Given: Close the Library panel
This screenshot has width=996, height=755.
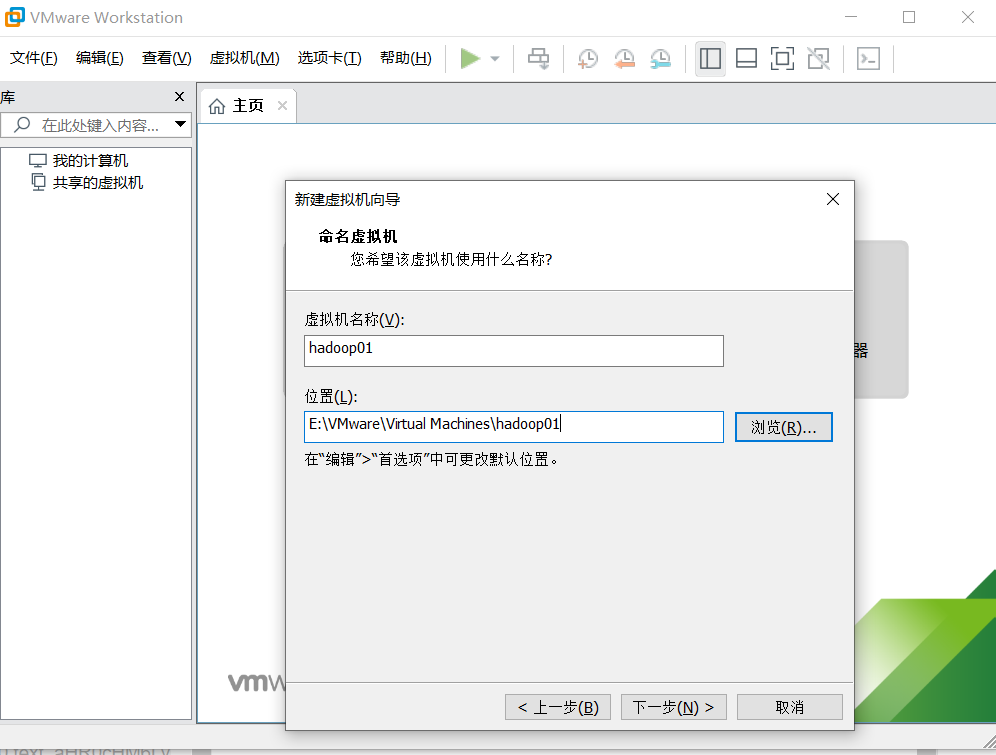Looking at the screenshot, I should [179, 97].
